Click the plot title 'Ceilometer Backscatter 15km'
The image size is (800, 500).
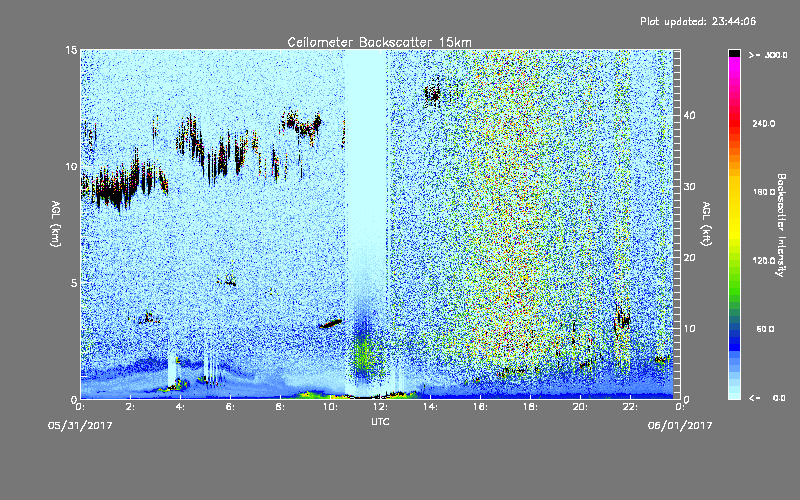(379, 42)
